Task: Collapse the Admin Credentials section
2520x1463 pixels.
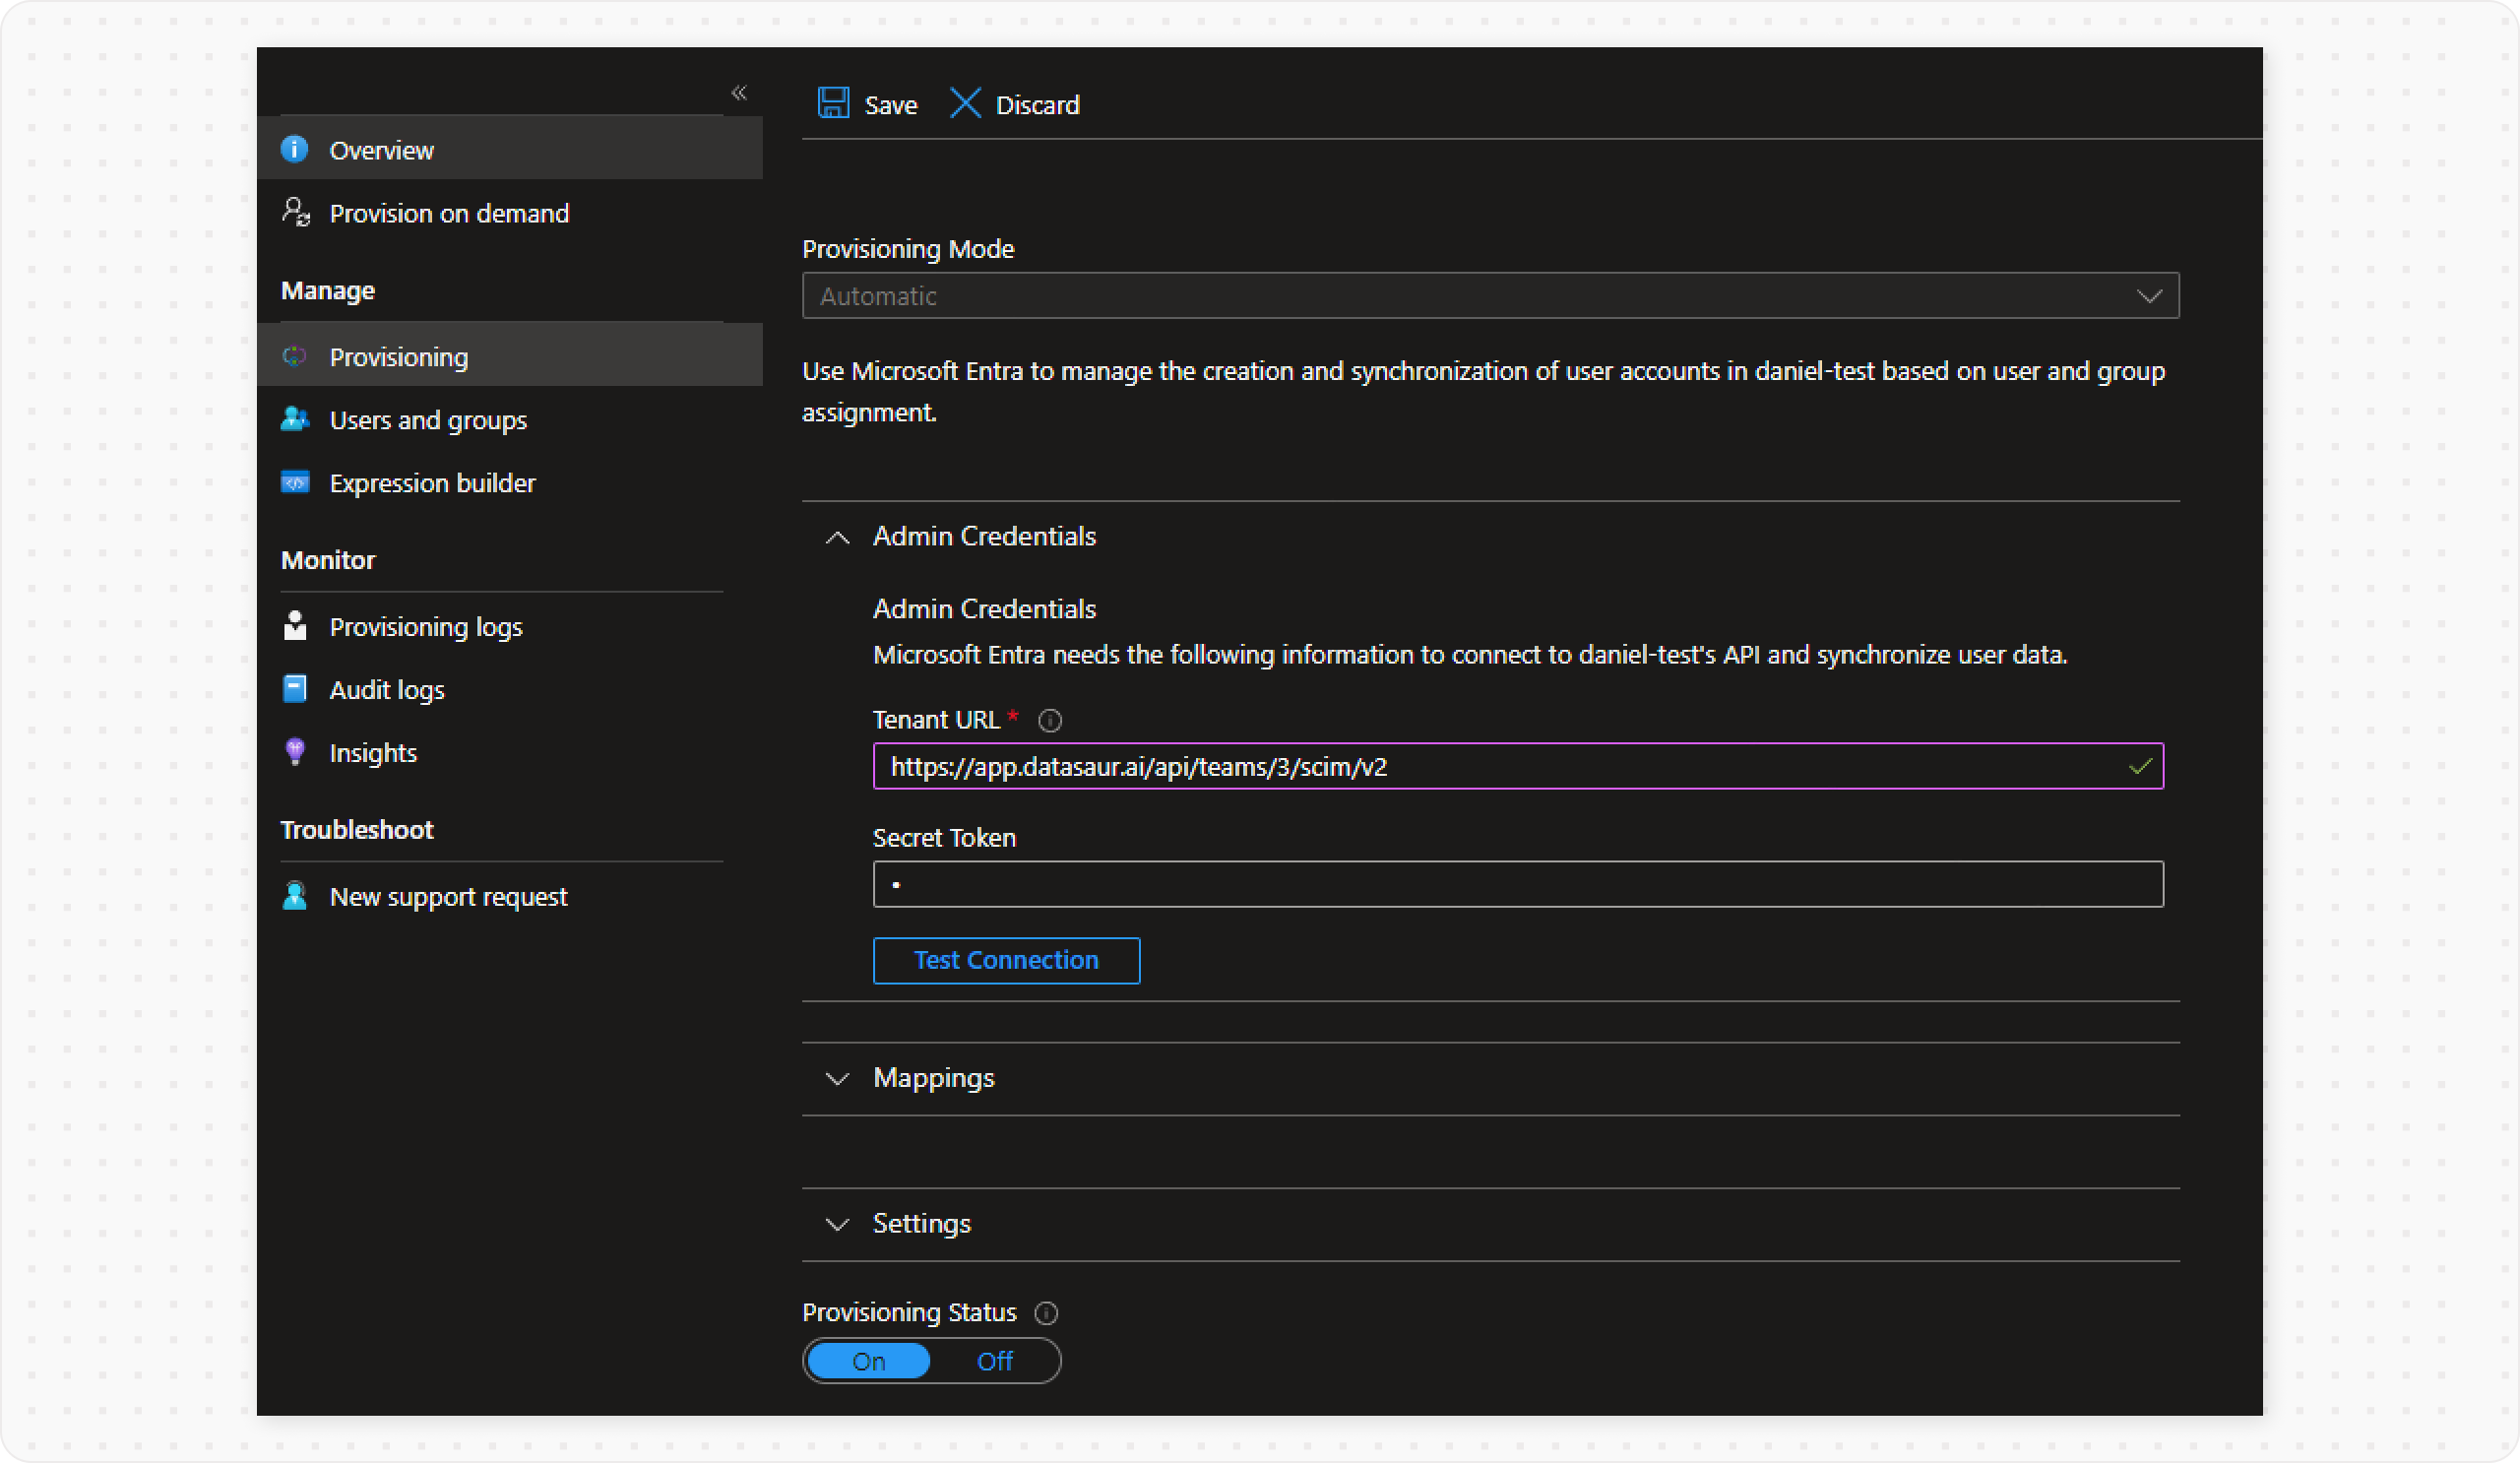Action: tap(837, 538)
